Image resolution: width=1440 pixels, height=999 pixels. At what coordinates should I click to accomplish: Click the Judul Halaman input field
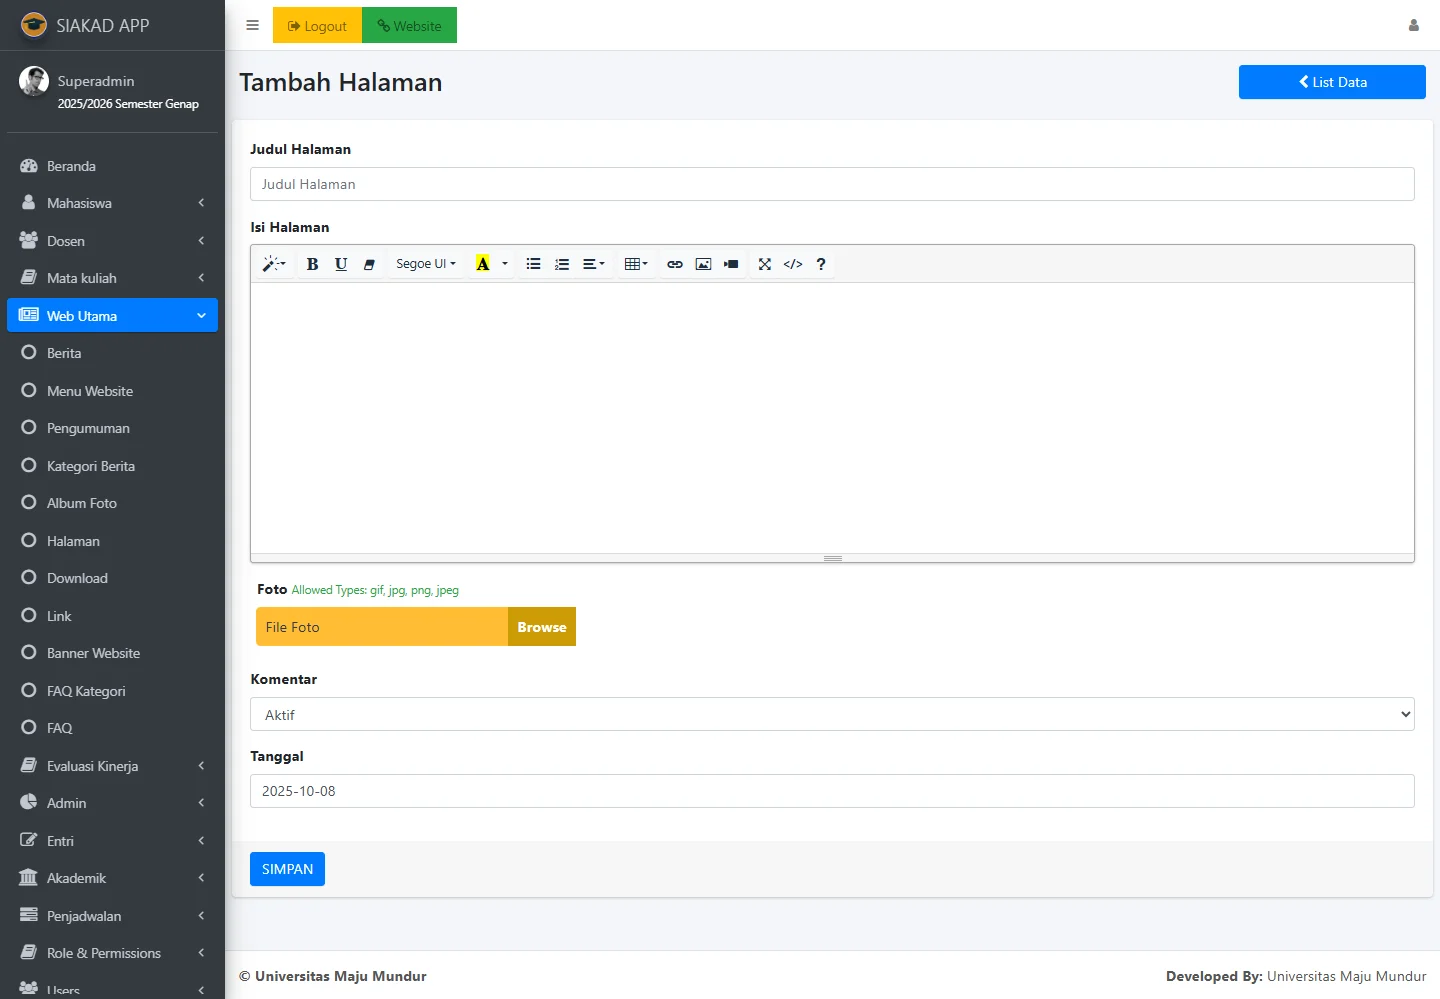click(x=831, y=184)
